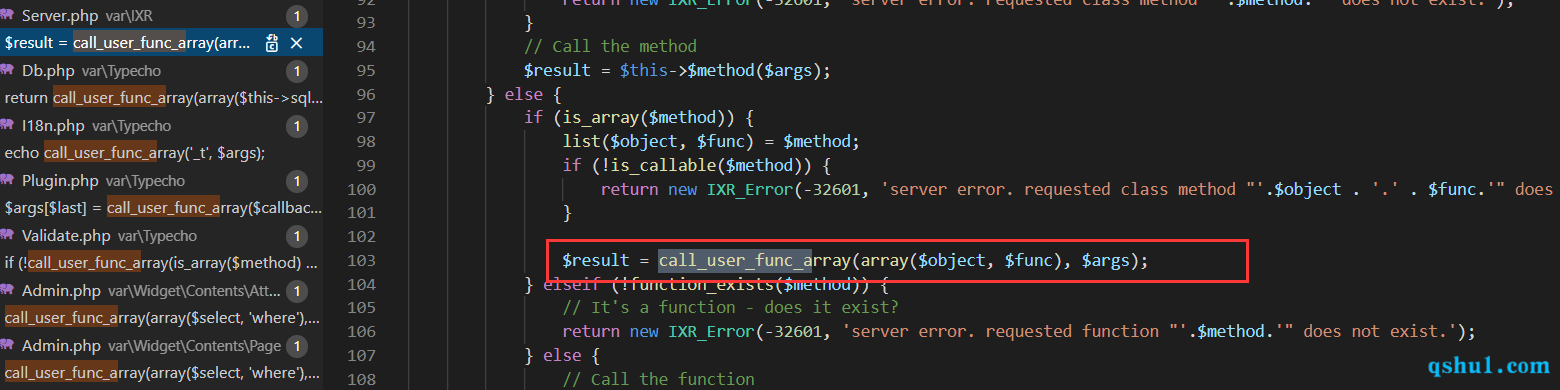Open the Plugin.php file entry

[161, 181]
